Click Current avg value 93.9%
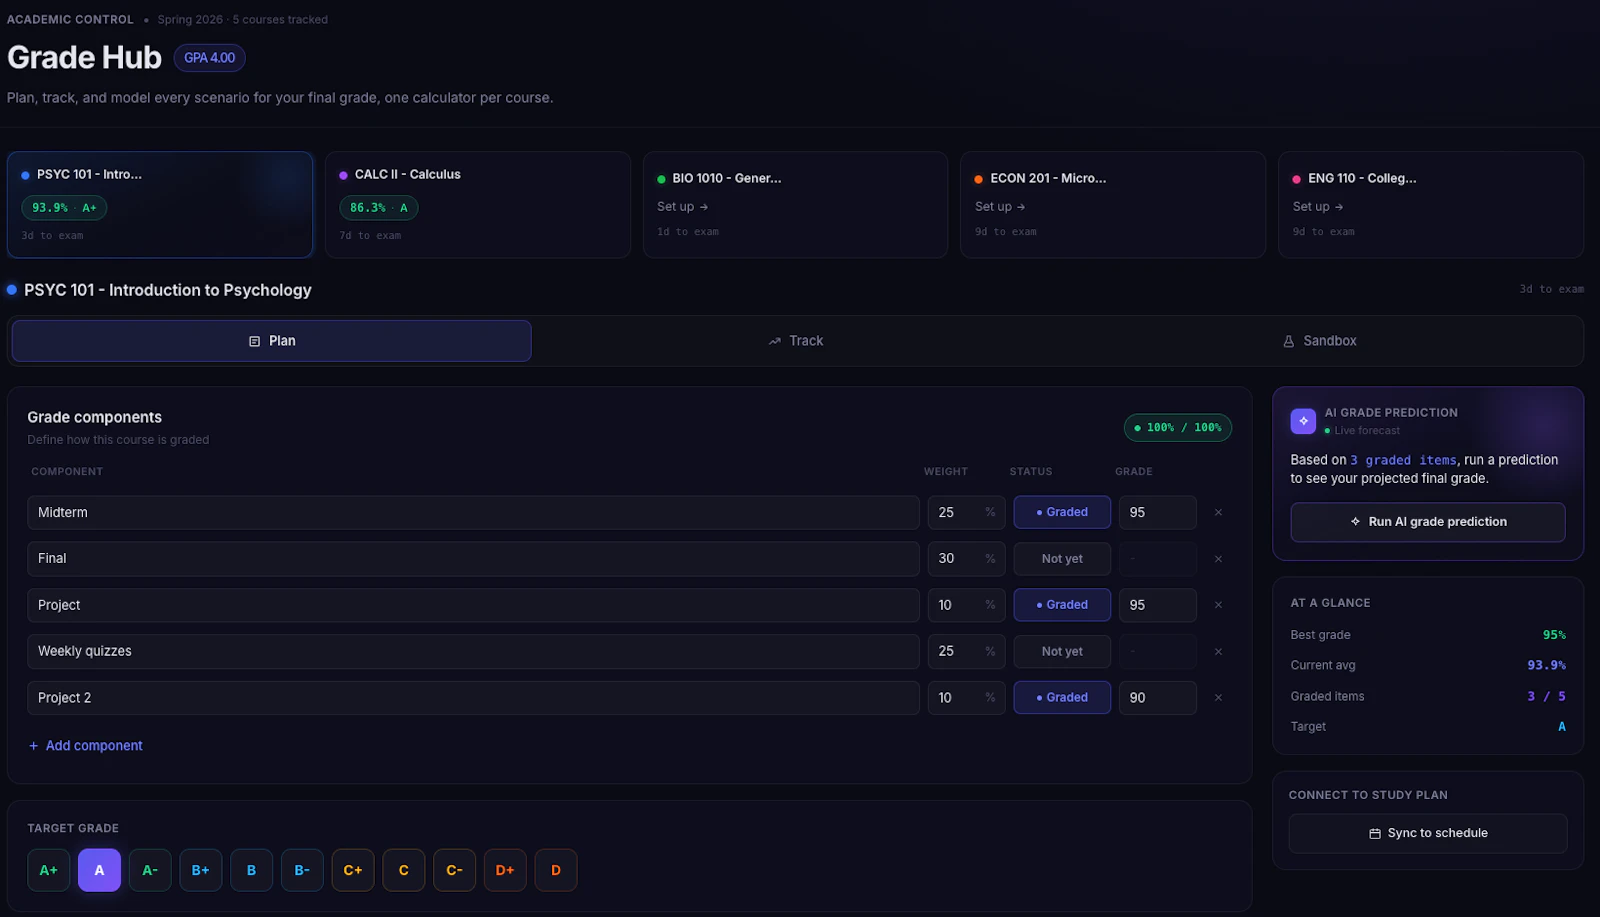 coord(1546,666)
